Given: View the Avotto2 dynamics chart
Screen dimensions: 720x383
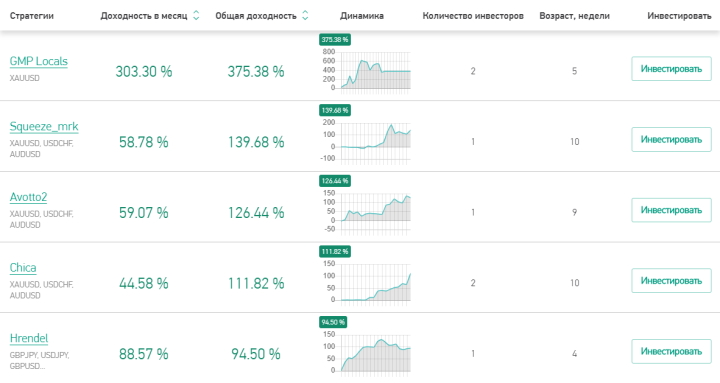Looking at the screenshot, I should [x=366, y=212].
